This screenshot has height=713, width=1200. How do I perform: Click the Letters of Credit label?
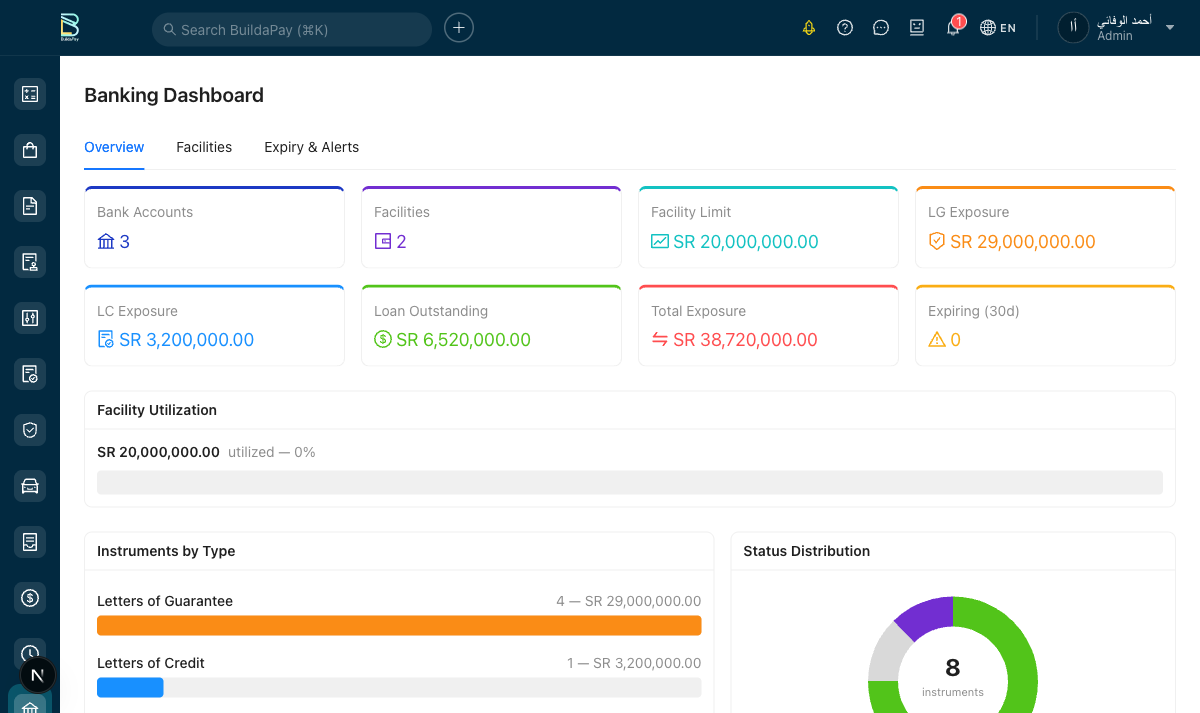pos(151,663)
